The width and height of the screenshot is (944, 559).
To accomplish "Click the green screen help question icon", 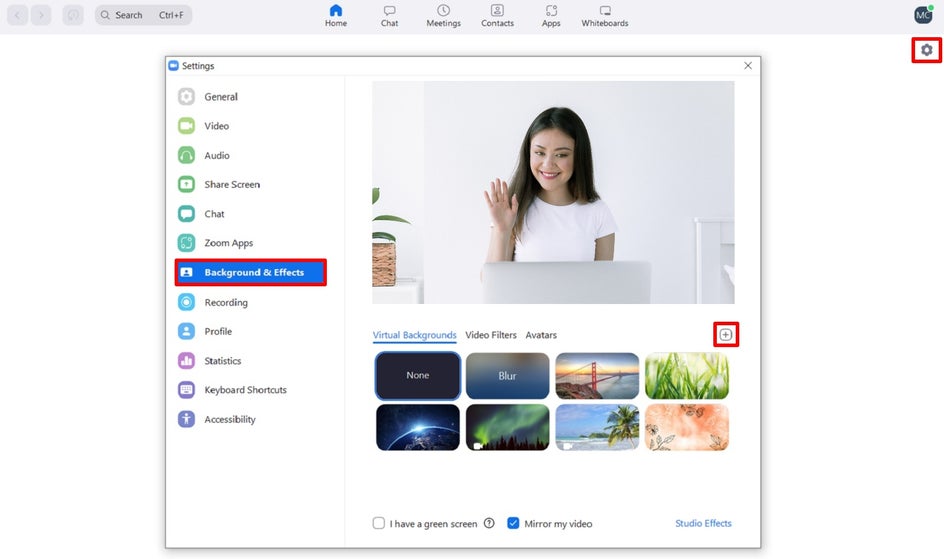I will coord(489,523).
